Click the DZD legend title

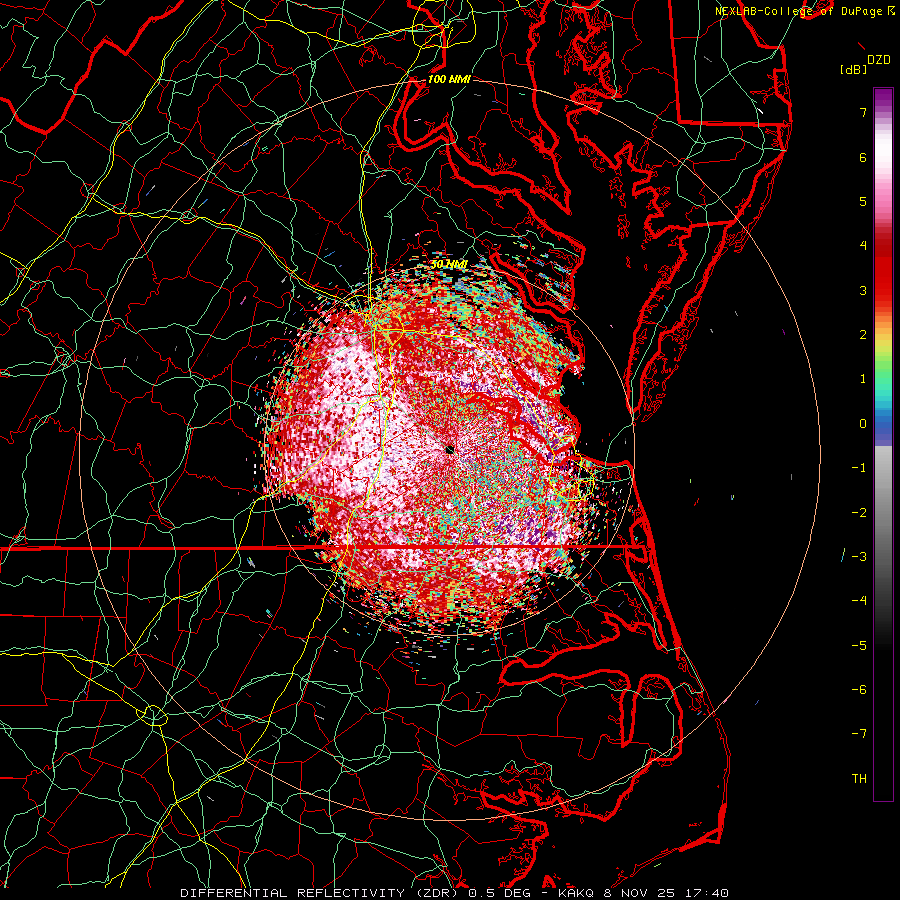coord(878,60)
